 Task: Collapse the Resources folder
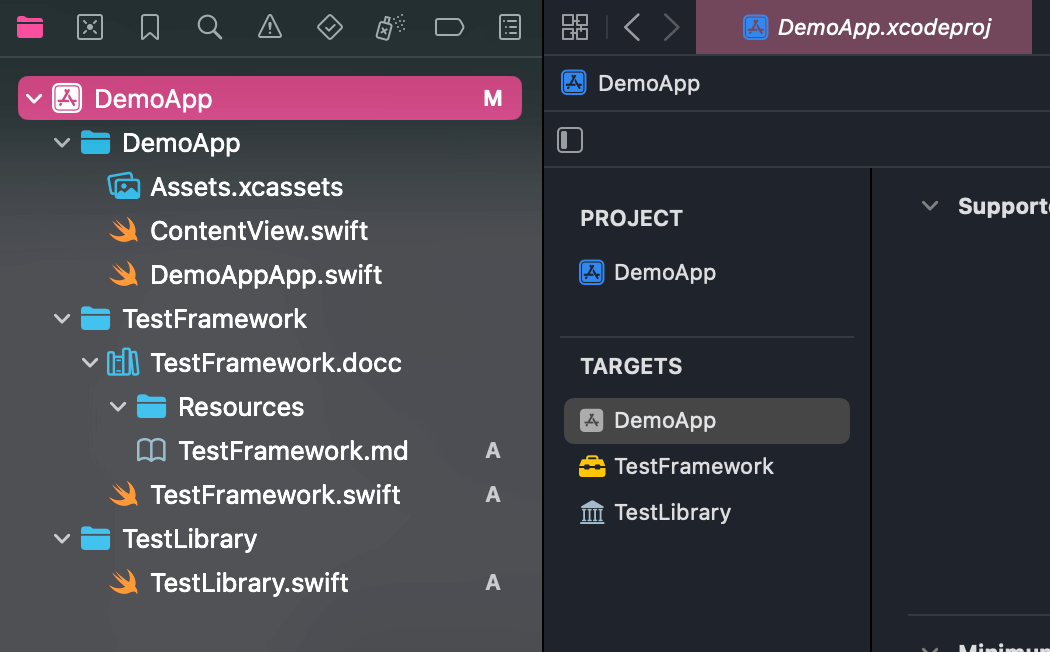pos(118,407)
